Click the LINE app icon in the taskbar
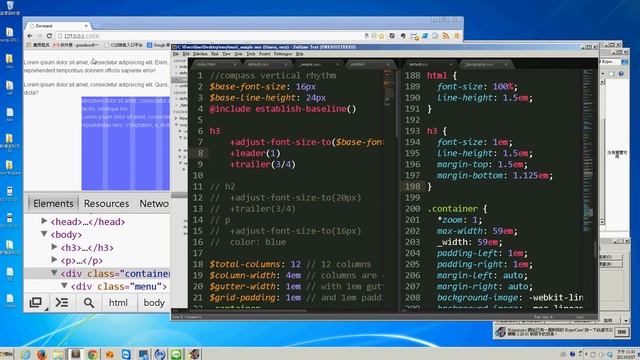This screenshot has height=360, width=640. (176, 354)
